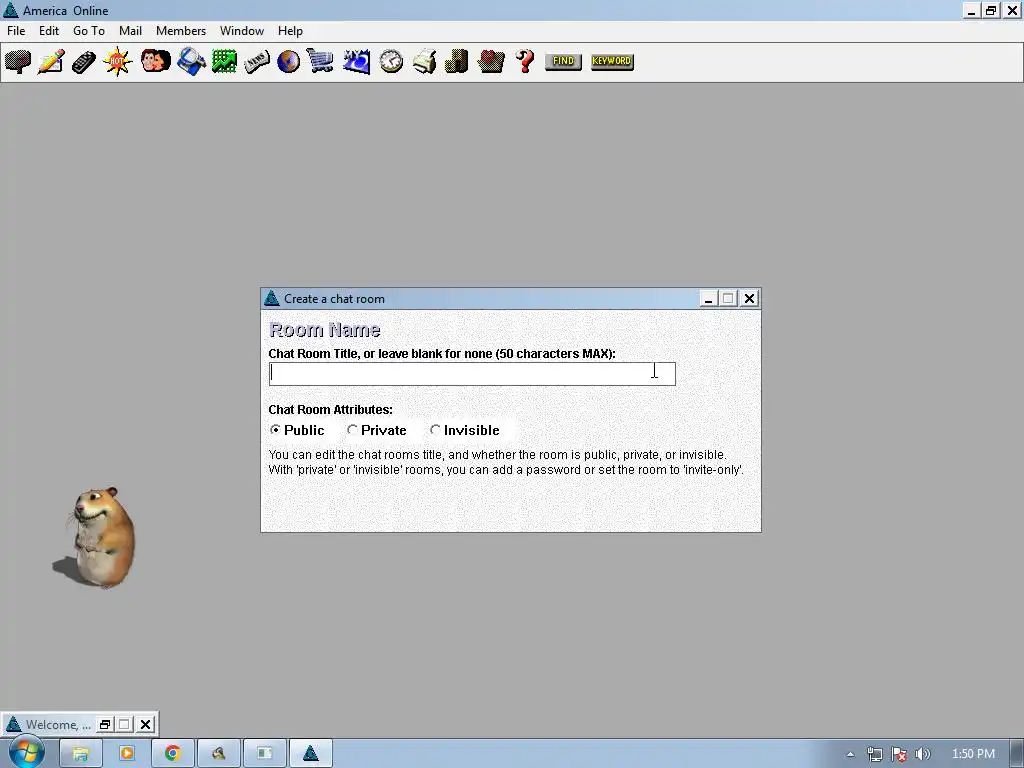Screen dimensions: 1024x768
Task: Click the KEYWORD toolbar button
Action: [x=612, y=61]
